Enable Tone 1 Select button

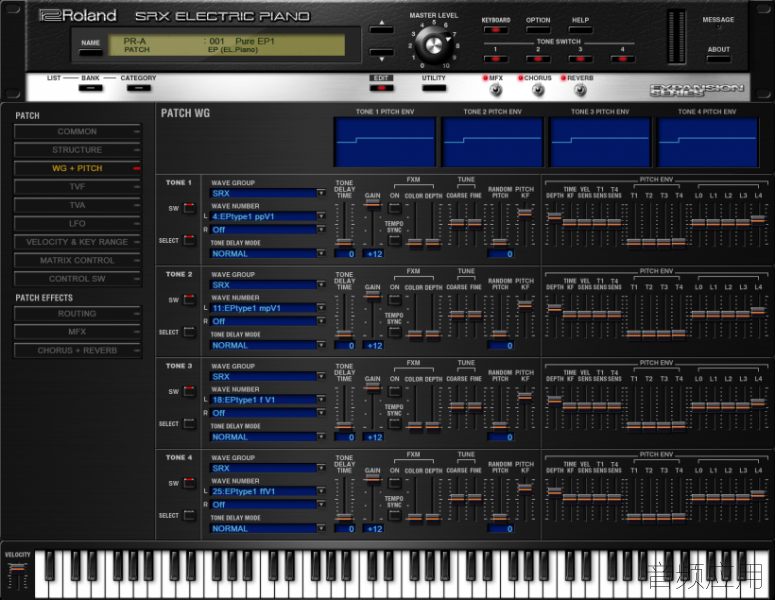189,240
